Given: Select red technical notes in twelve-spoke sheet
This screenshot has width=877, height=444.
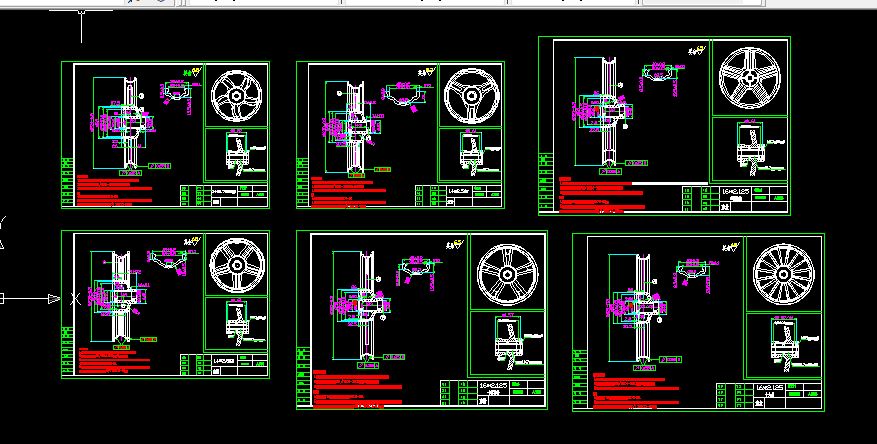Looking at the screenshot, I should [x=635, y=391].
